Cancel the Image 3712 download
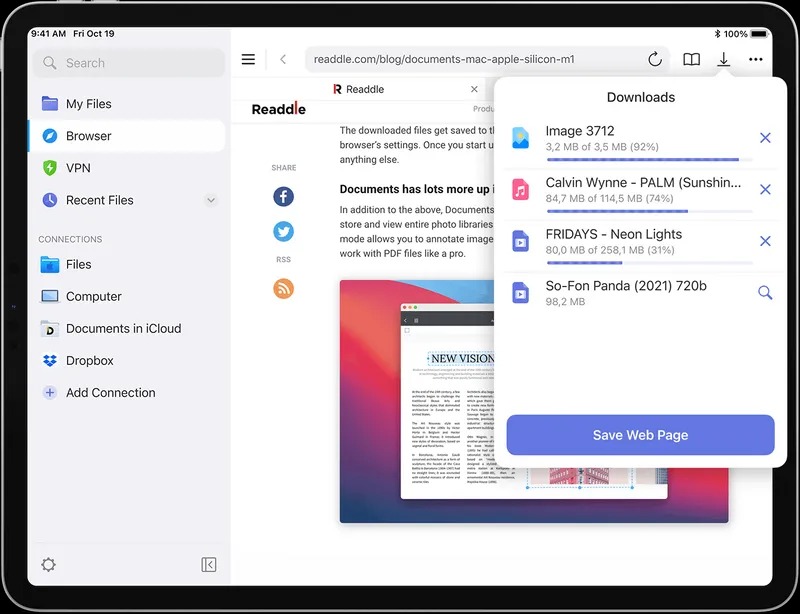Screen dimensions: 800x614 click(765, 138)
